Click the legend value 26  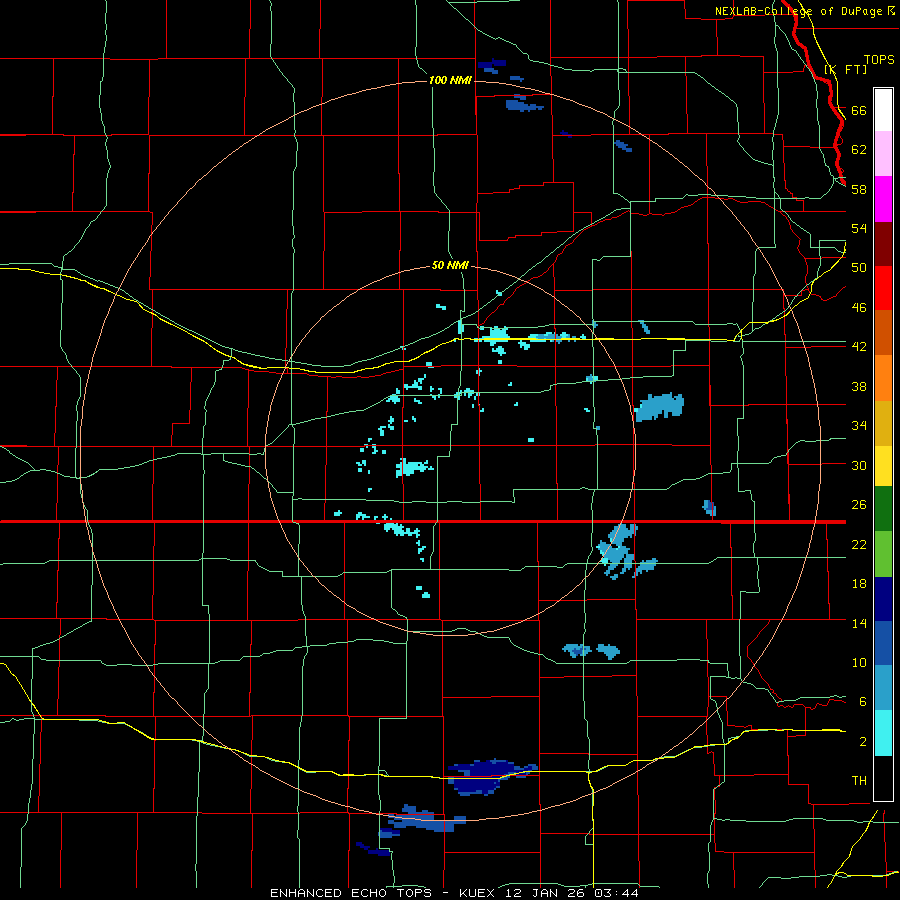pyautogui.click(x=859, y=505)
